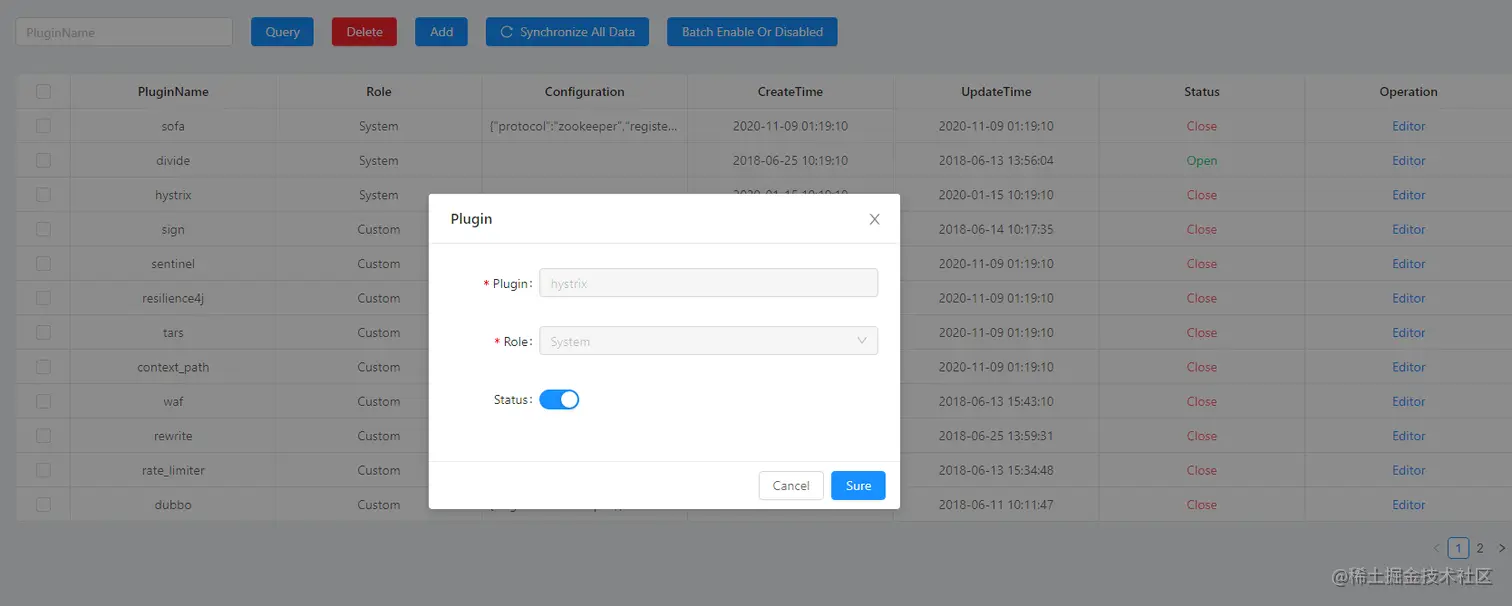Focus the PluginName search field
This screenshot has width=1512, height=606.
point(124,32)
